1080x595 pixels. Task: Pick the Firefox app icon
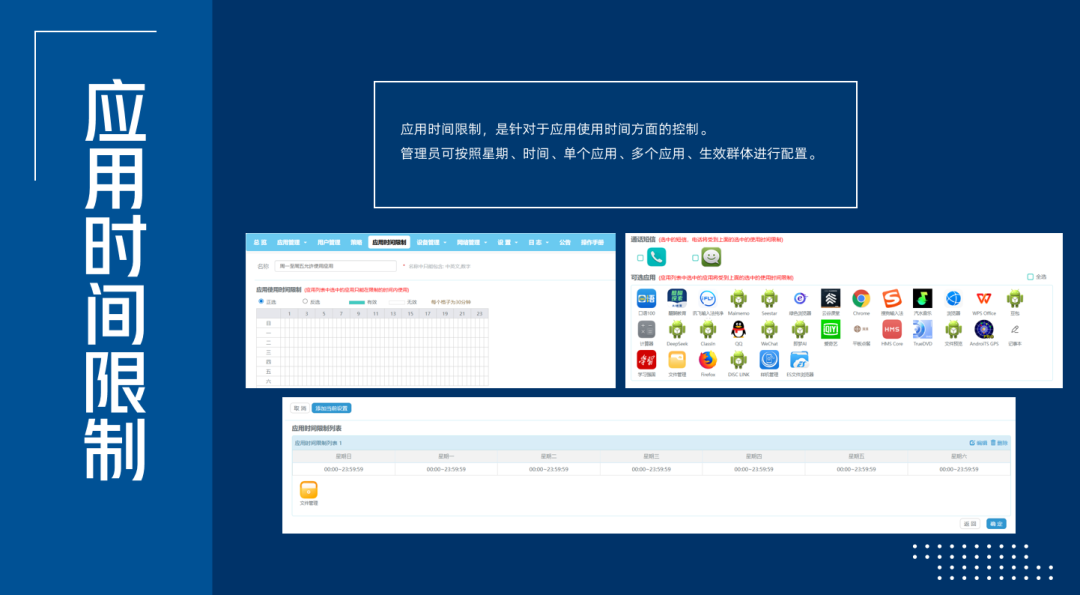(708, 360)
